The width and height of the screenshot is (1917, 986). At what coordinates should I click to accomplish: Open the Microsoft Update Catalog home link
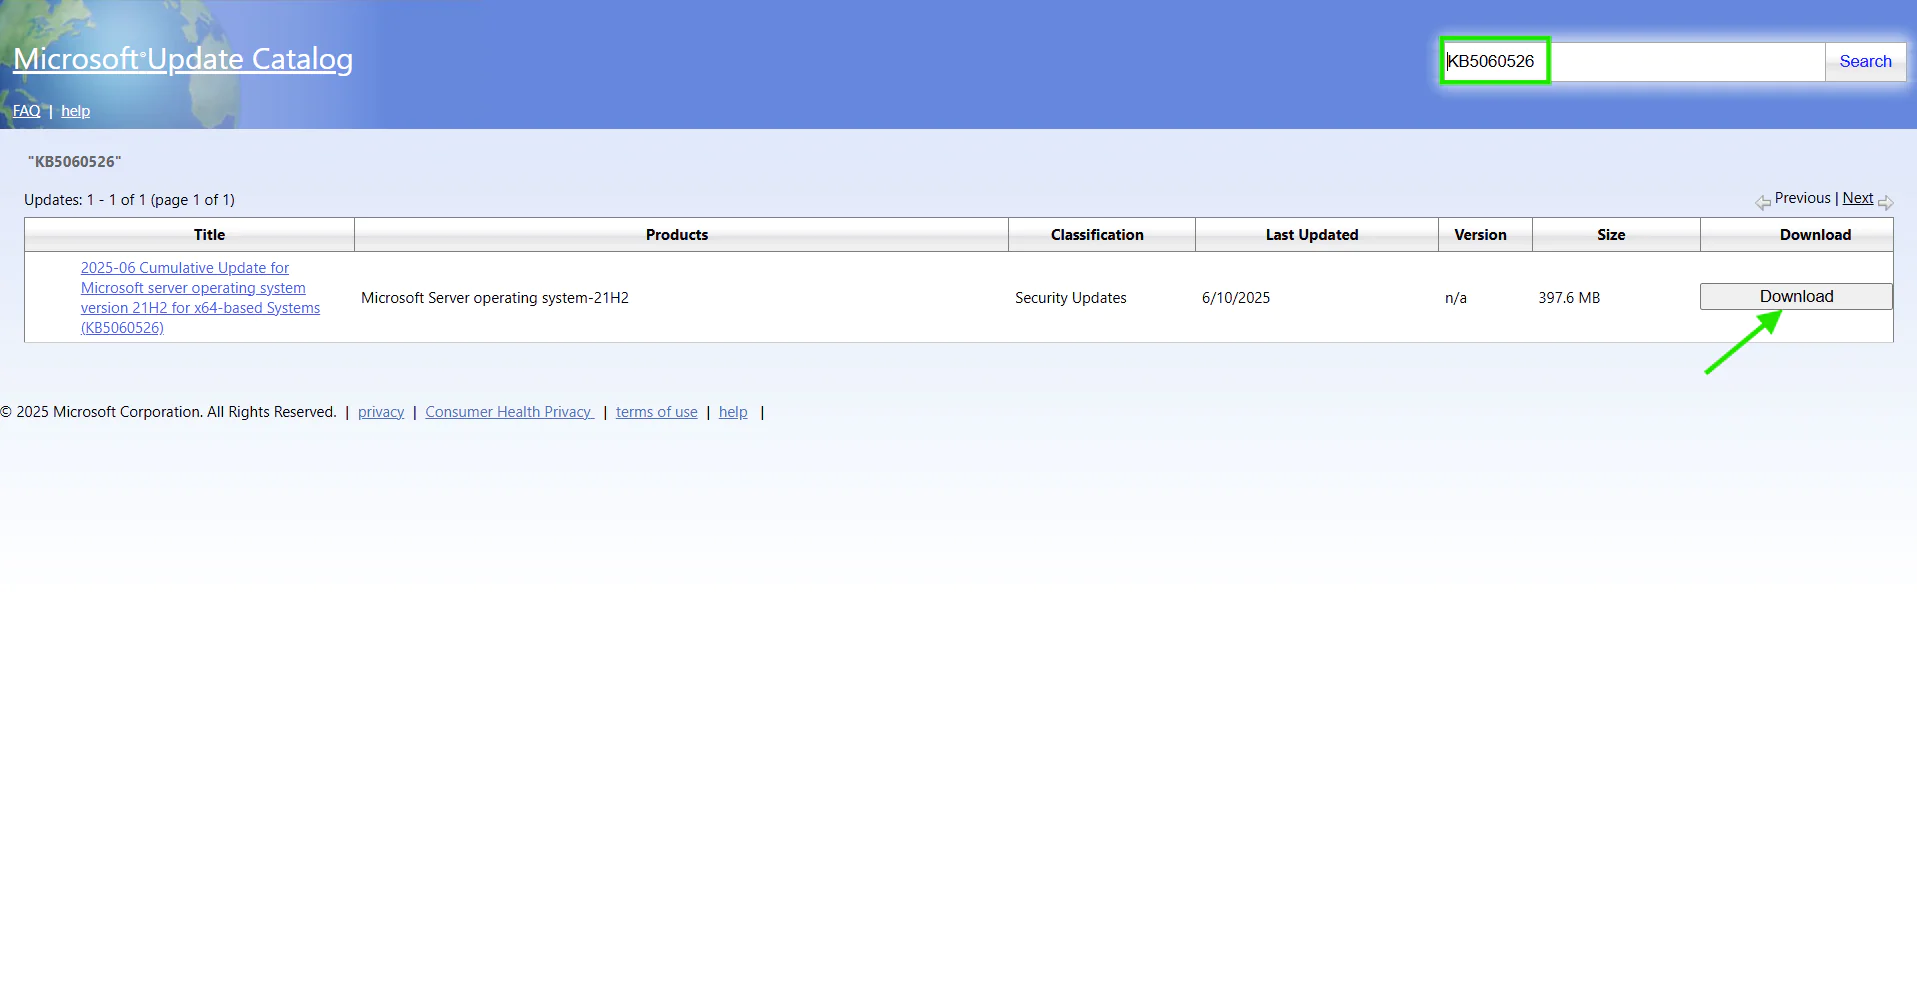[183, 59]
